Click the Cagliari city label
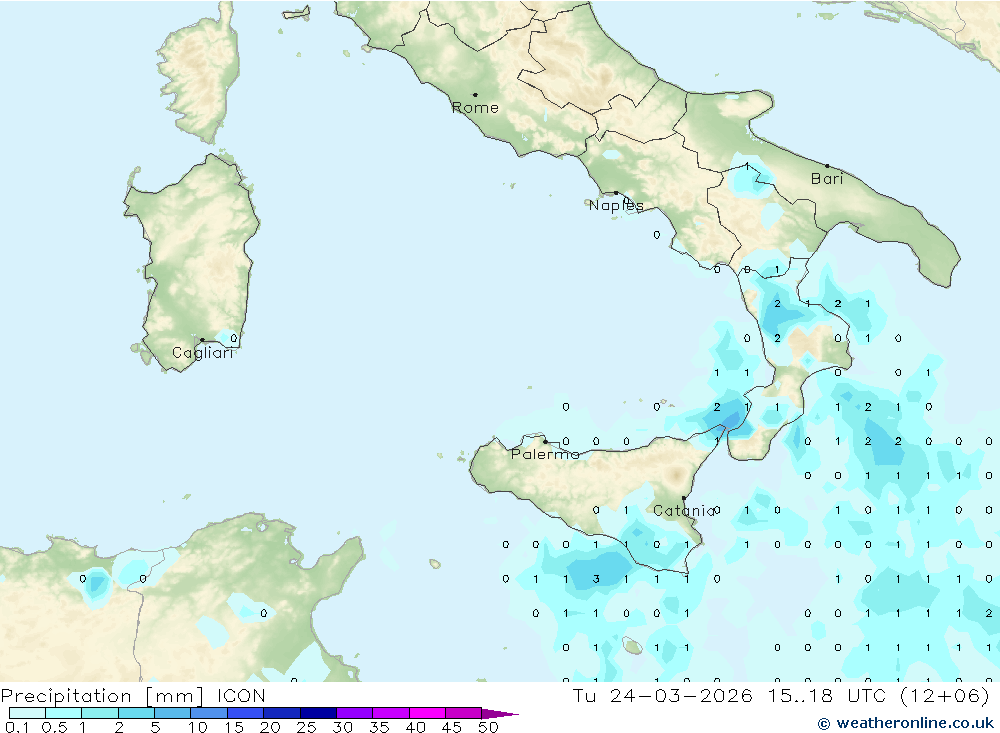The image size is (1000, 733). [203, 353]
